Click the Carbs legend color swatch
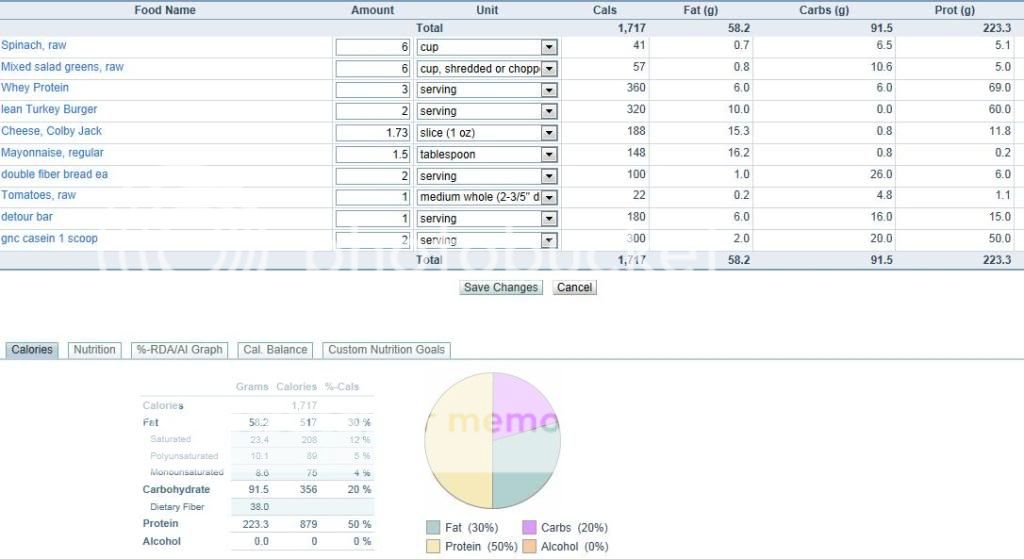1024x559 pixels. click(x=529, y=528)
